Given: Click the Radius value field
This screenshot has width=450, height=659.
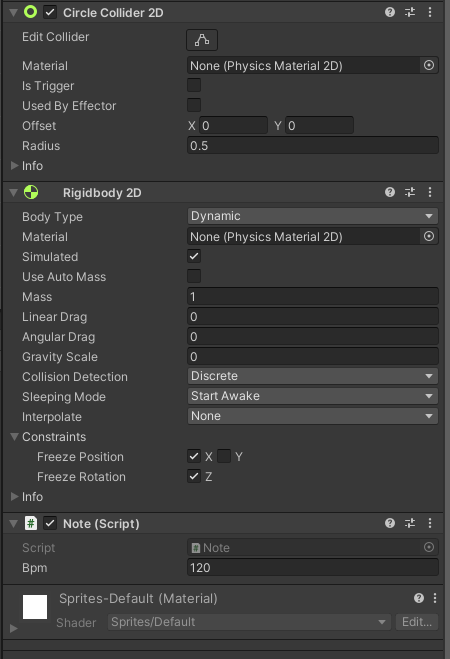Looking at the screenshot, I should coord(313,145).
